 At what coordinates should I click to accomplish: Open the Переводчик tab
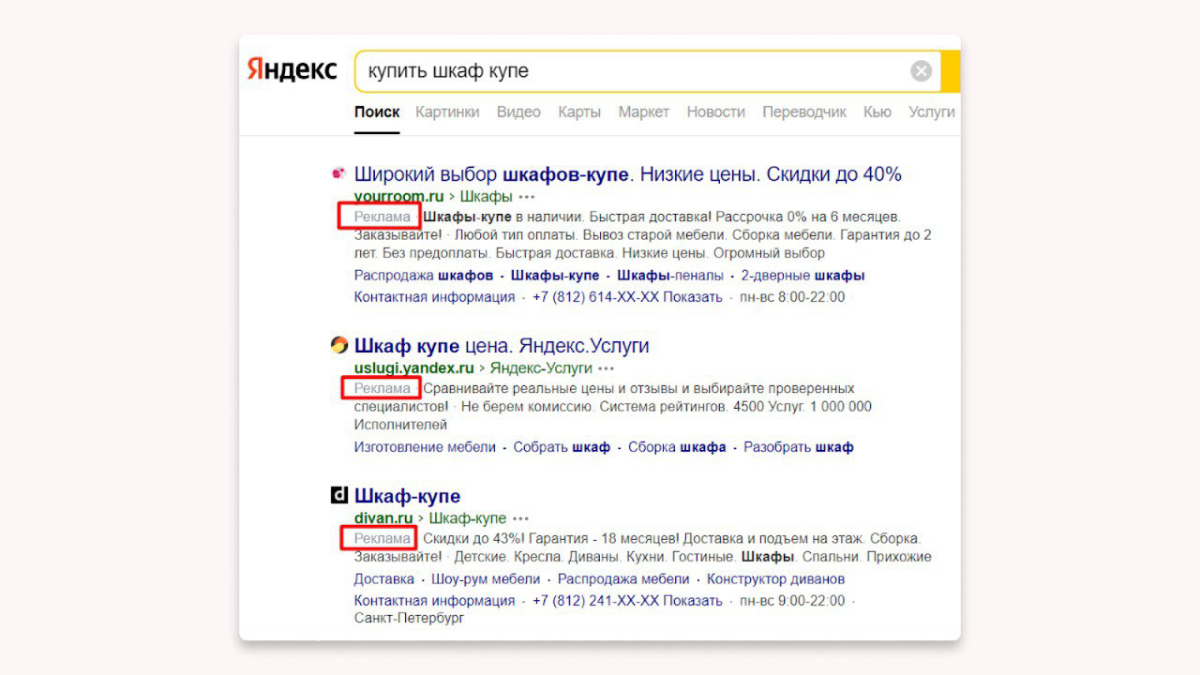[x=804, y=112]
